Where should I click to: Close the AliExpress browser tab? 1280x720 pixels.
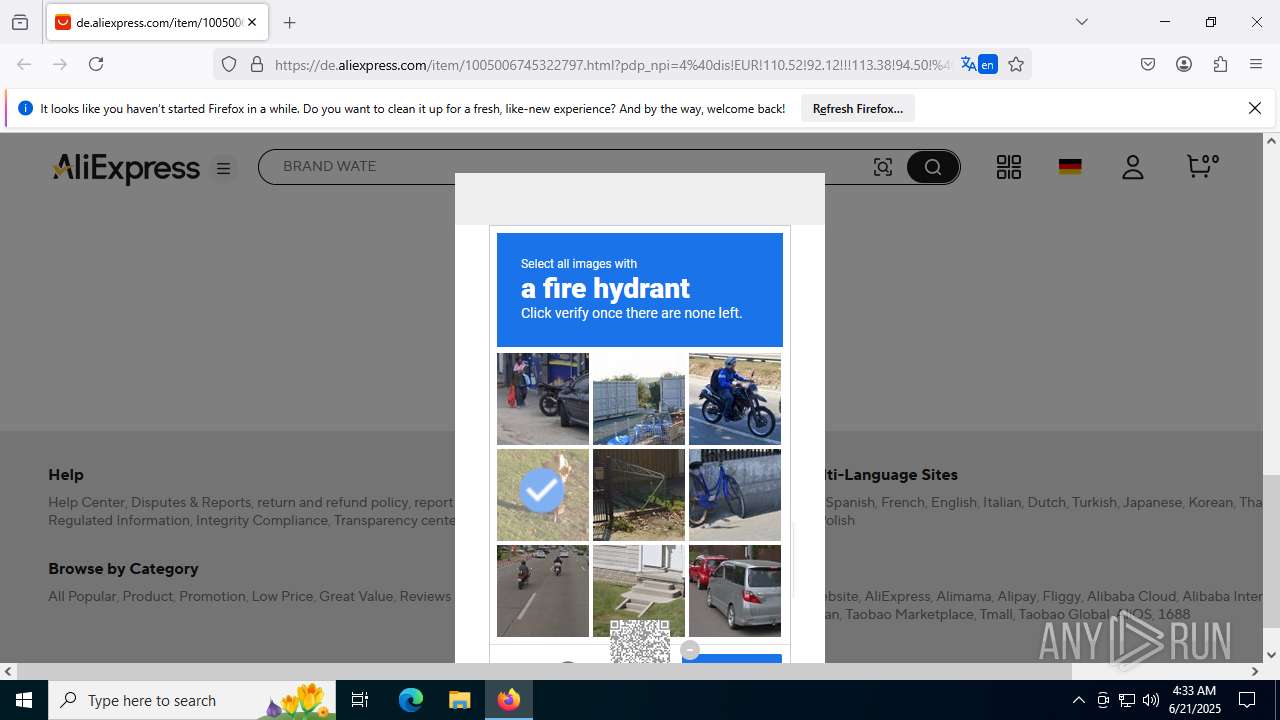click(x=253, y=22)
